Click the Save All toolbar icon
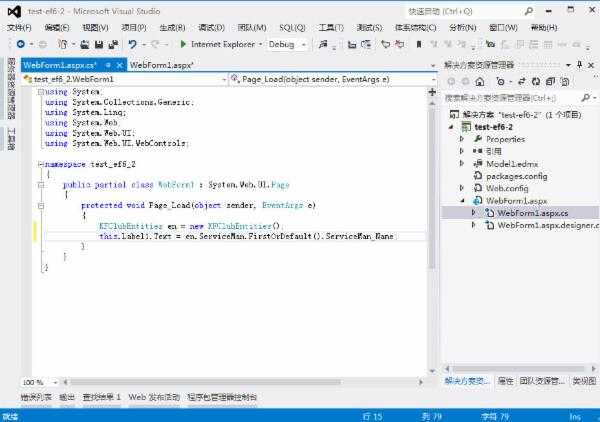600x422 pixels. point(113,45)
